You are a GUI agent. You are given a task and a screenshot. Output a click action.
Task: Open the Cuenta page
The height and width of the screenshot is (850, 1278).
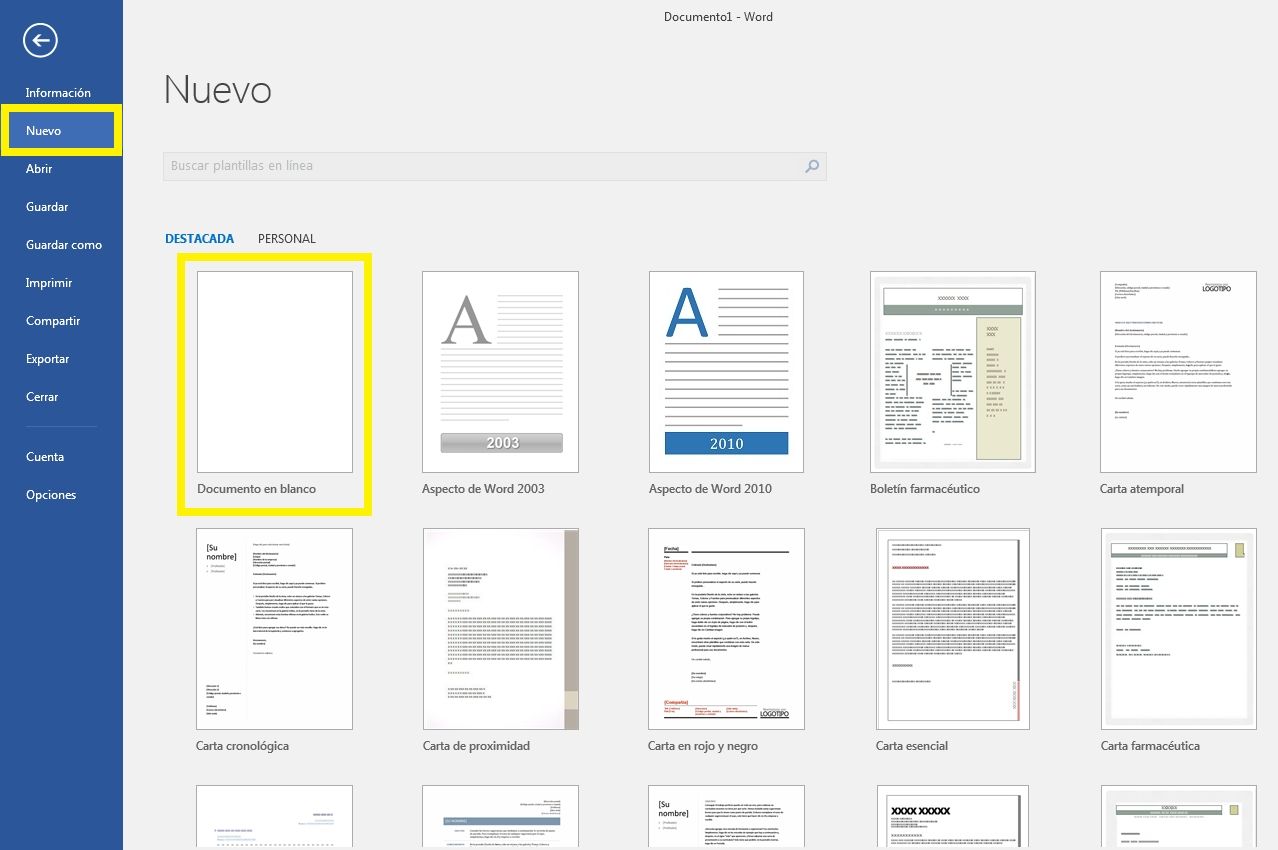click(45, 457)
